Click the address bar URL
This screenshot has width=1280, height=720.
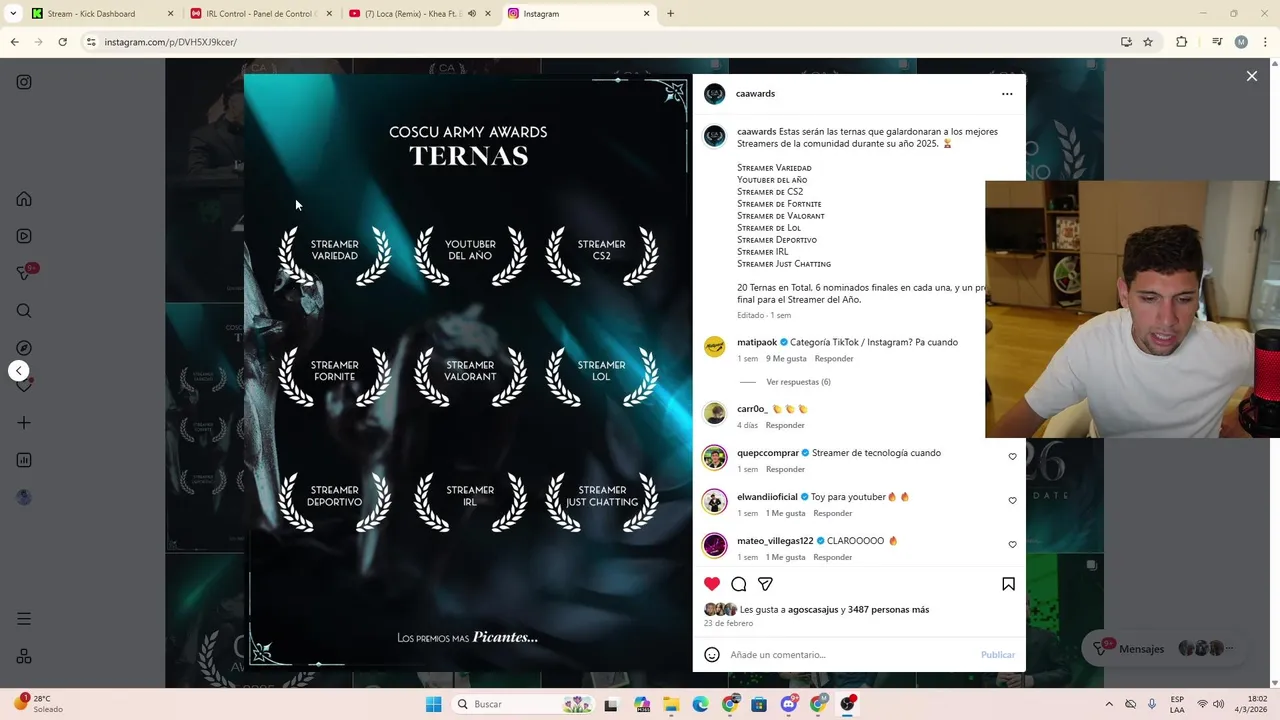[x=171, y=42]
